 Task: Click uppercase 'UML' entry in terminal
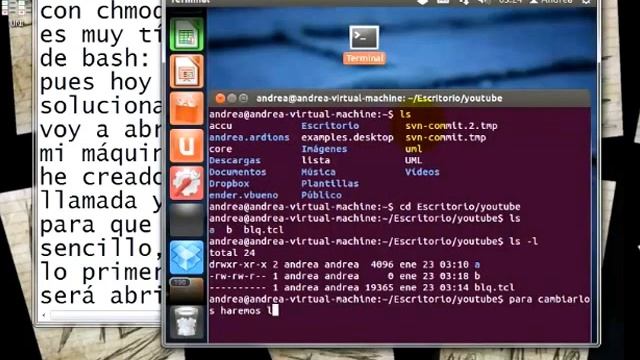(413, 160)
